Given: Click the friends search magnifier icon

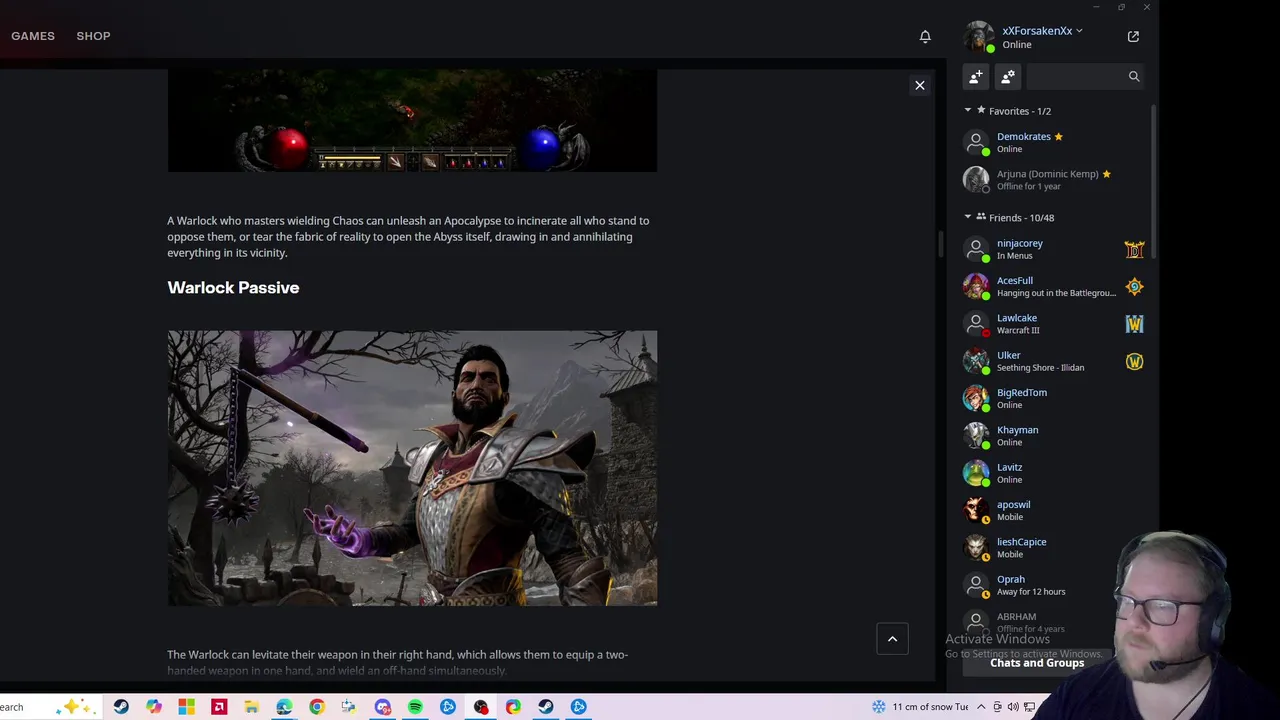Looking at the screenshot, I should pos(1134,76).
